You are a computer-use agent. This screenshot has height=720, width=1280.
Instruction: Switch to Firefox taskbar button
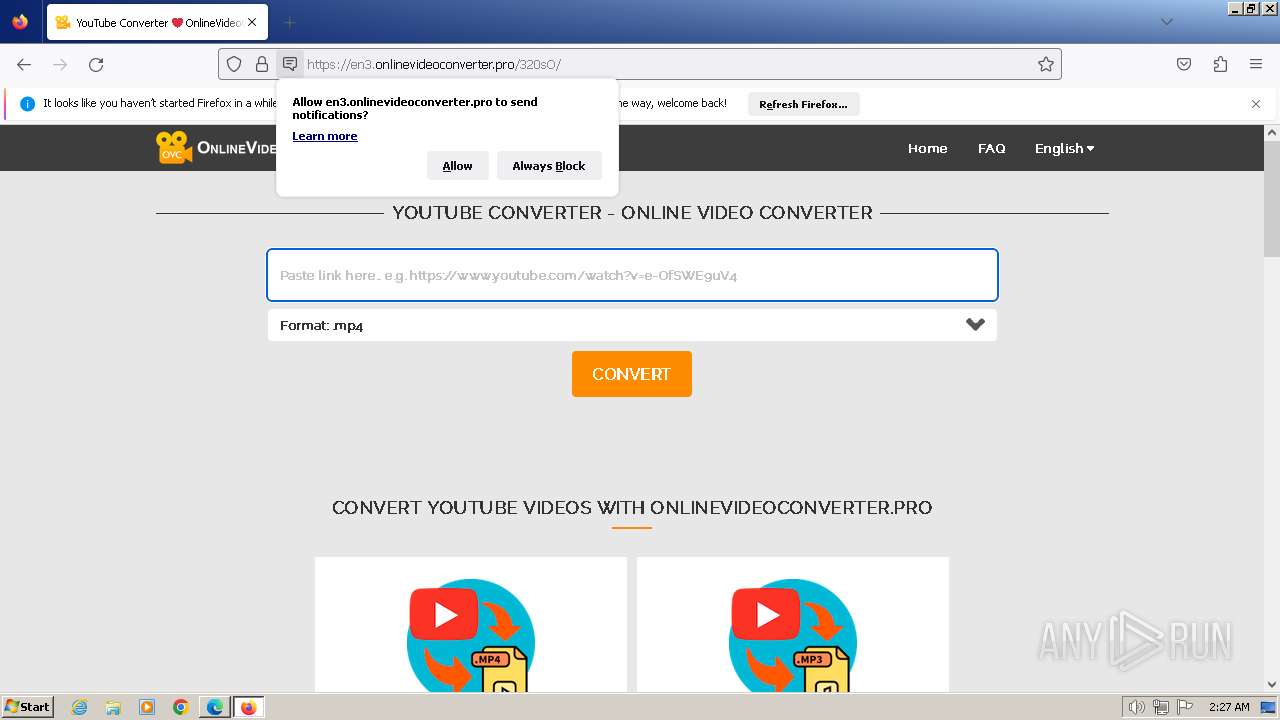[248, 707]
